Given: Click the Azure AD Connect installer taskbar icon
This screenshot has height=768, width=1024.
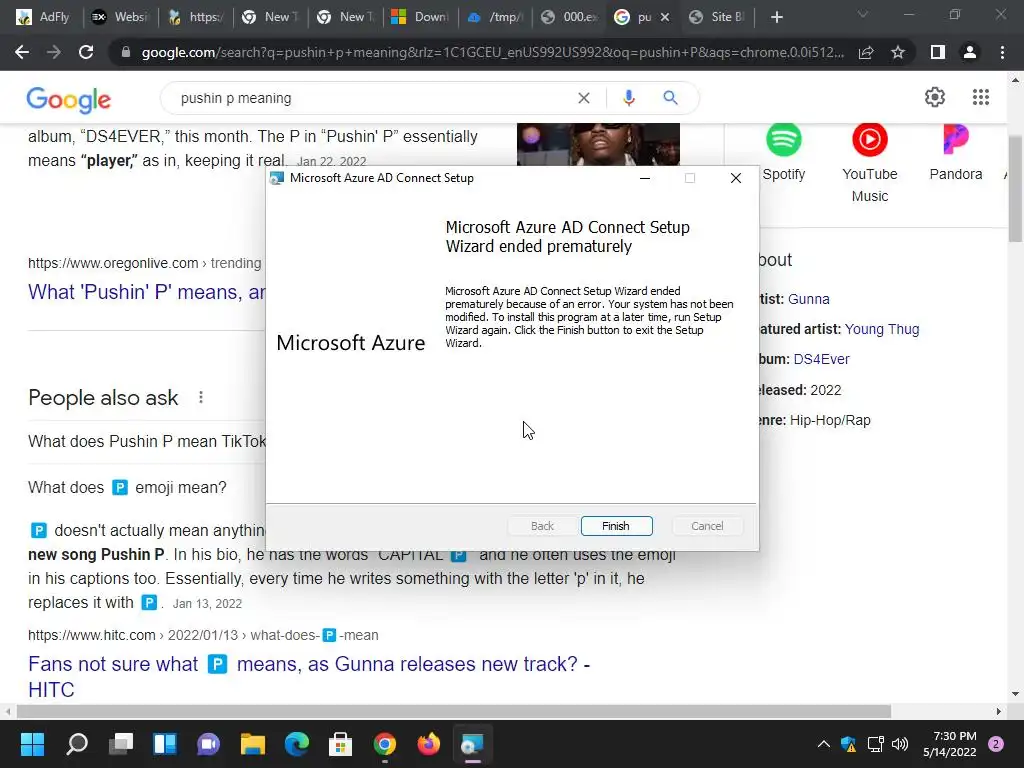Looking at the screenshot, I should coord(473,744).
